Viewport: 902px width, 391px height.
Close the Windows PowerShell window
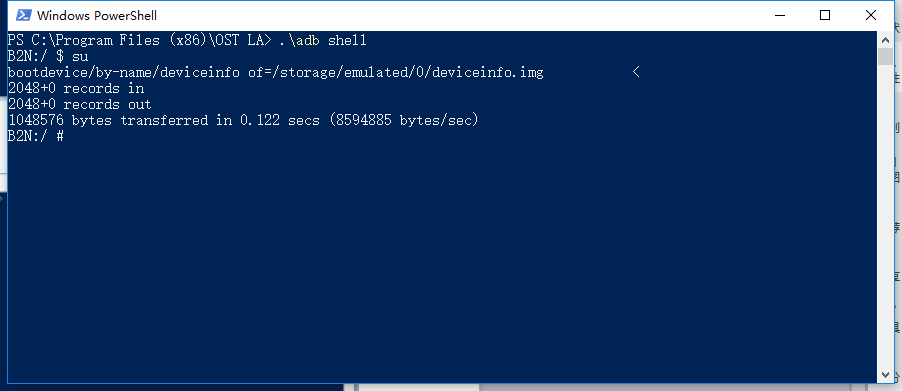click(x=871, y=15)
